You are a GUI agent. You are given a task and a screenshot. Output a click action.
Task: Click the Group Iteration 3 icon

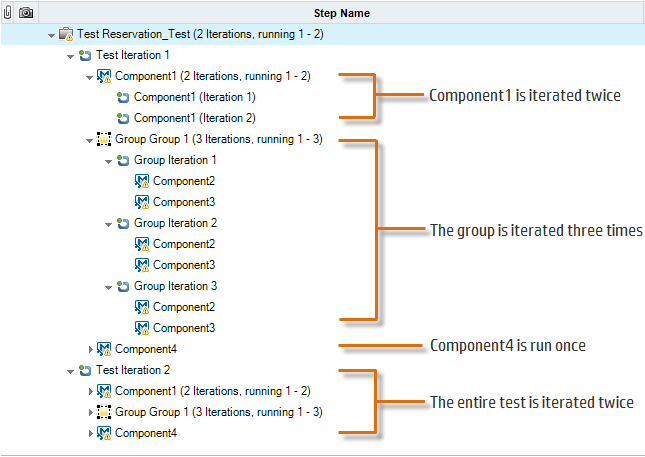click(123, 287)
